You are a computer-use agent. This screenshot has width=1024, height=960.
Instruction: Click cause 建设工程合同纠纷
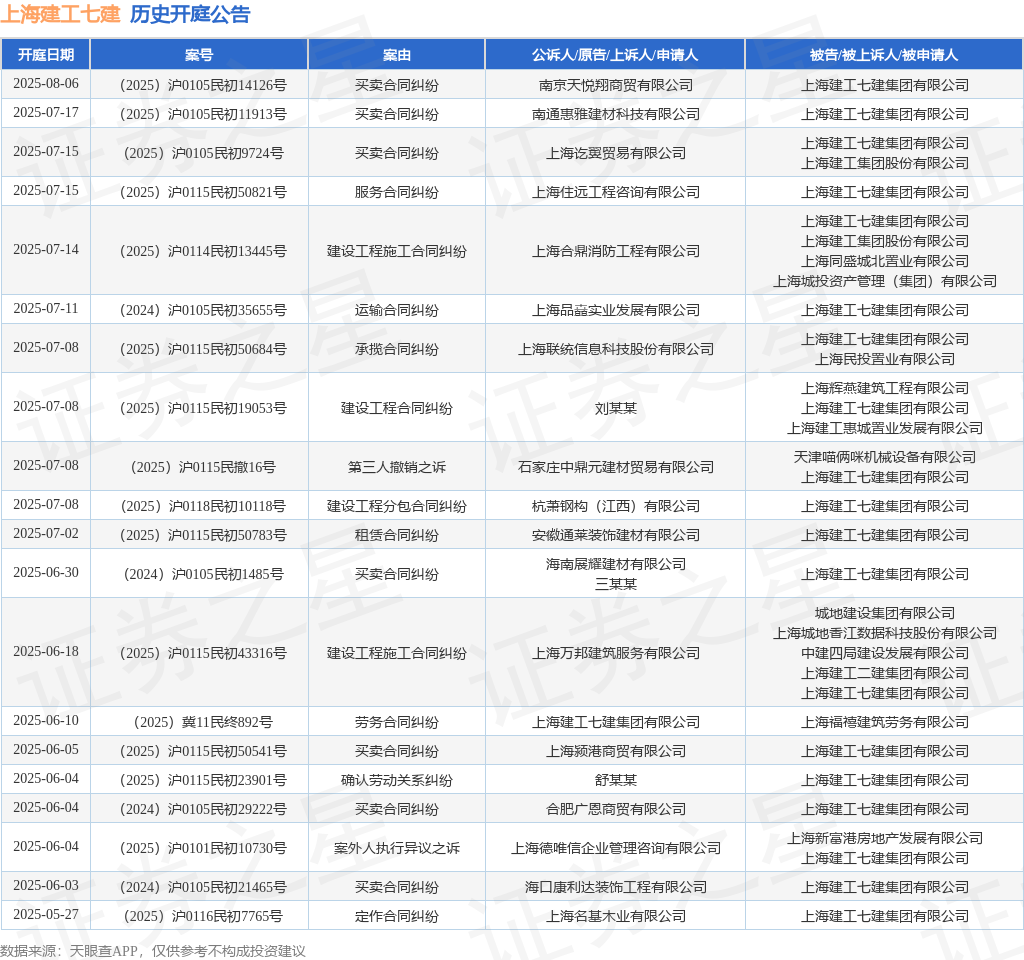(396, 408)
